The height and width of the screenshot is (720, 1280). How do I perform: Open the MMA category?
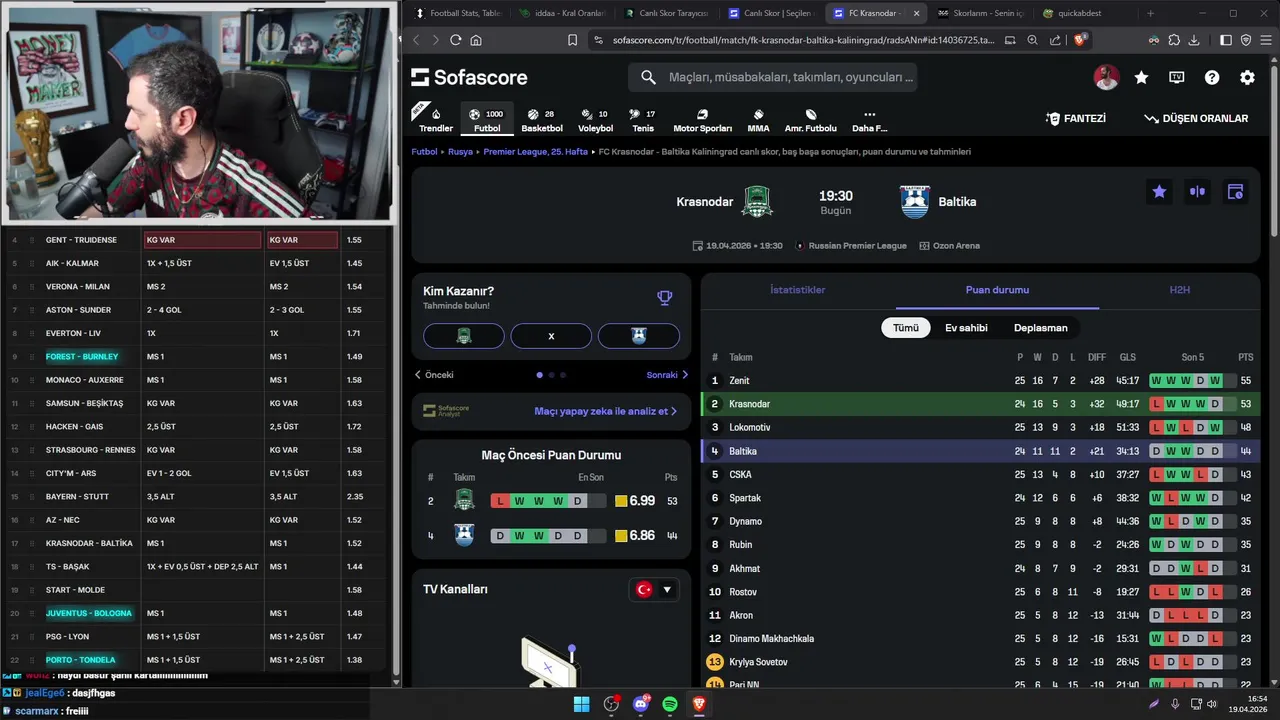tap(758, 119)
